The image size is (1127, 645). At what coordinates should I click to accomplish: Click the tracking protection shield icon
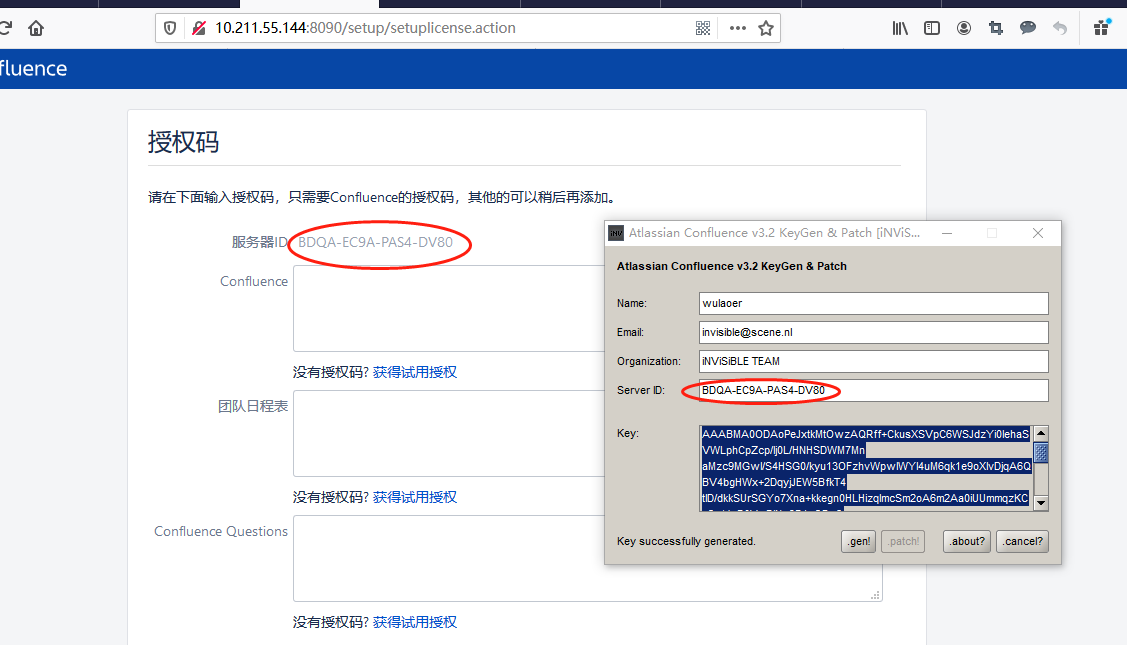[x=170, y=28]
